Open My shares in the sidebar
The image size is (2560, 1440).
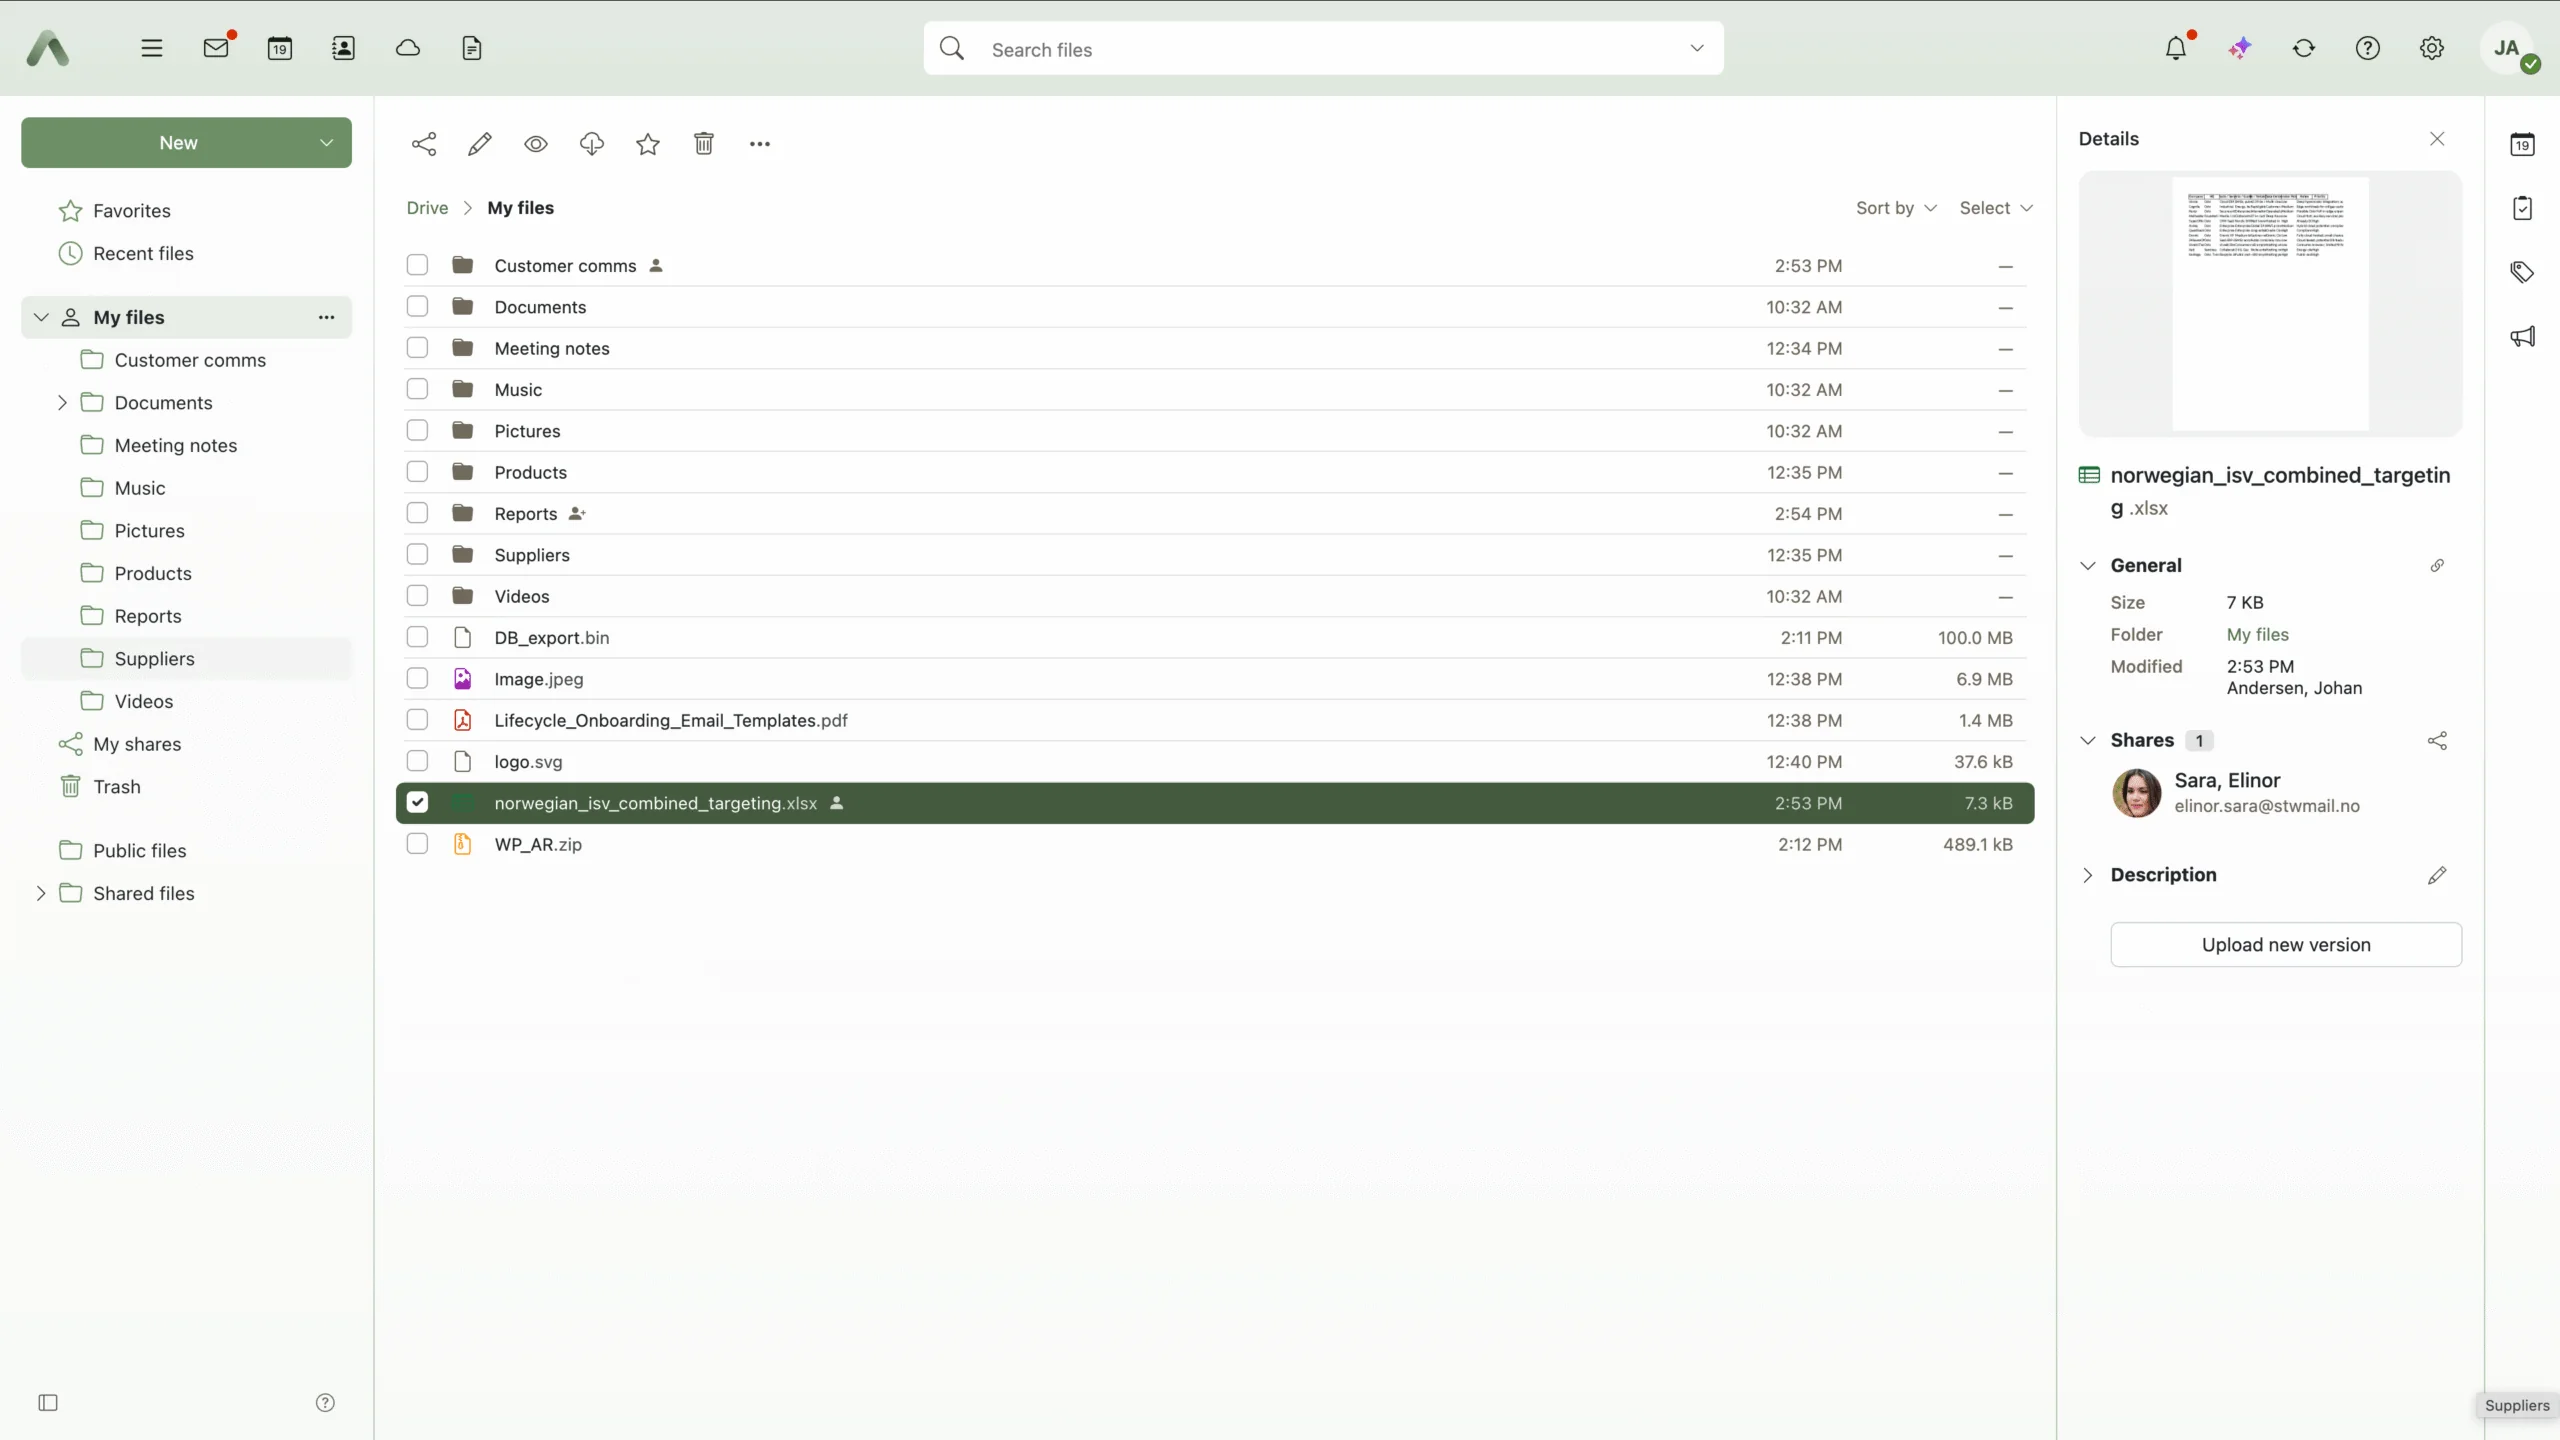coord(137,744)
